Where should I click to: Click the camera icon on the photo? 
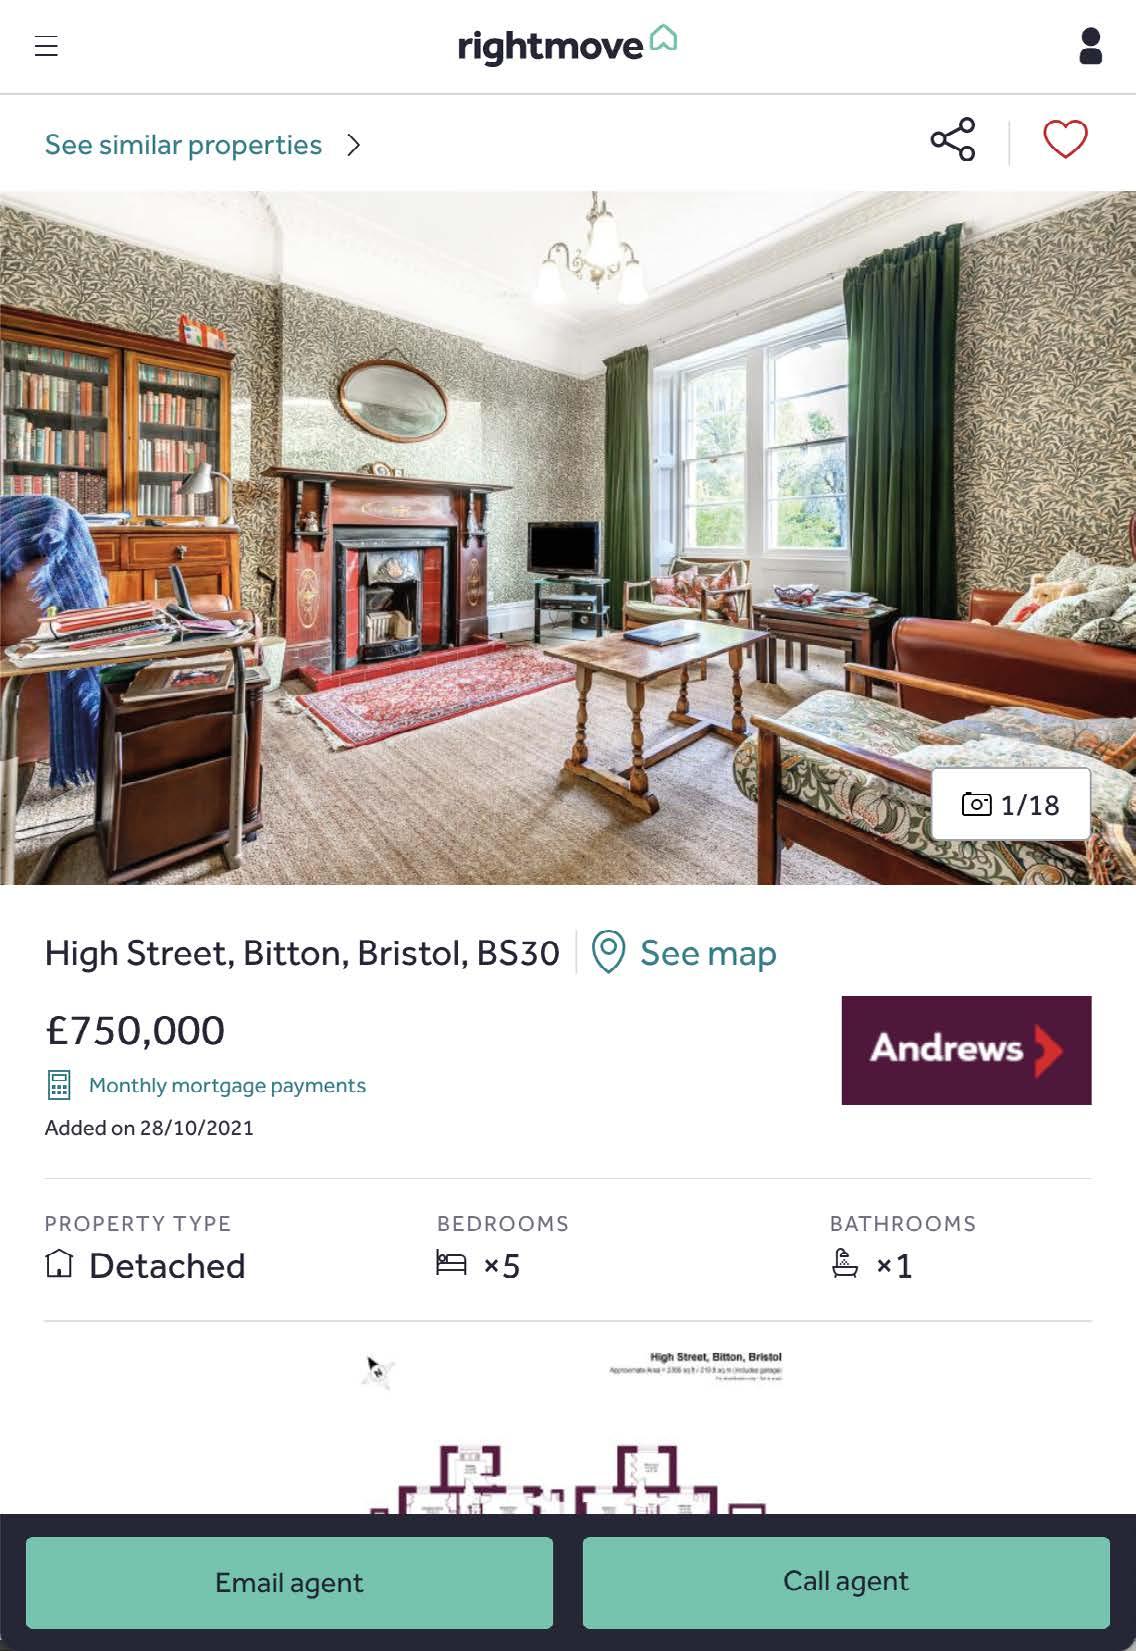[976, 804]
